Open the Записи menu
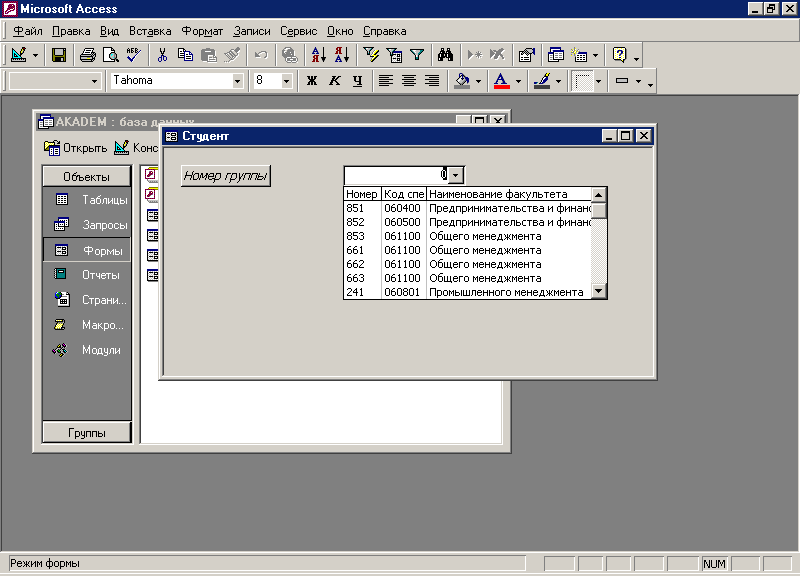Screen dimensions: 800x576 [x=252, y=31]
